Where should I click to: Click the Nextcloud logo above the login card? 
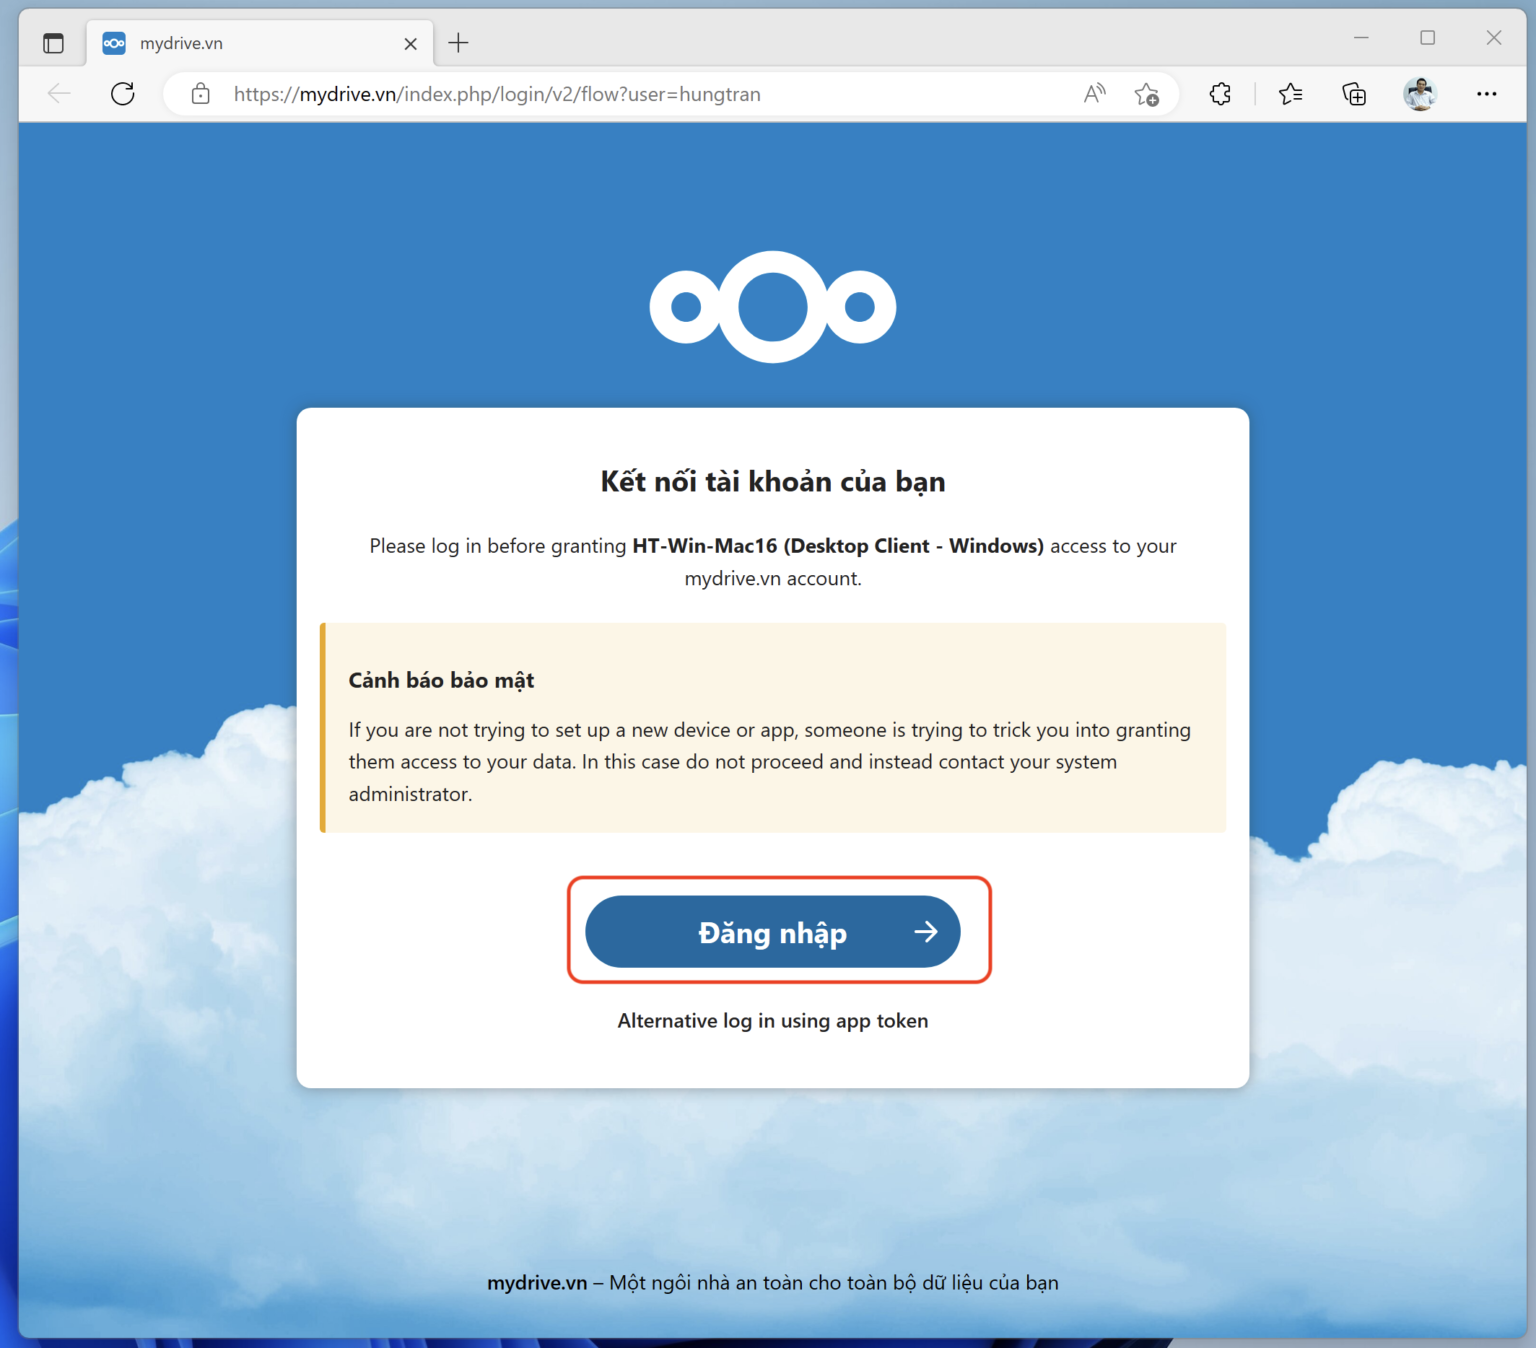(772, 306)
